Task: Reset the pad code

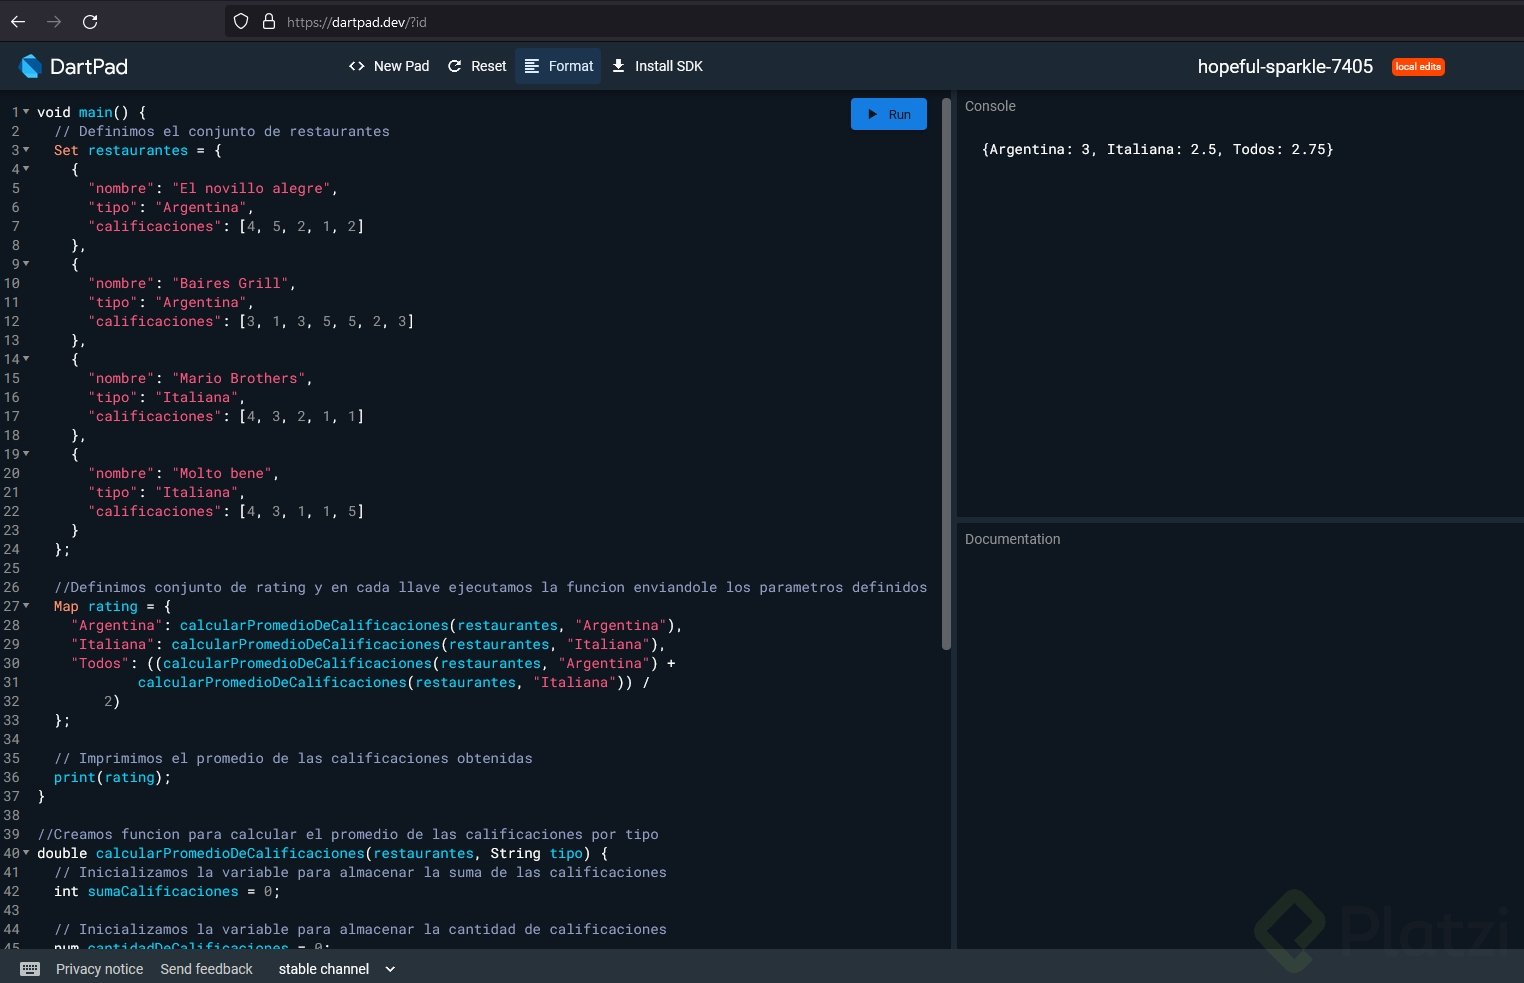Action: pyautogui.click(x=477, y=66)
